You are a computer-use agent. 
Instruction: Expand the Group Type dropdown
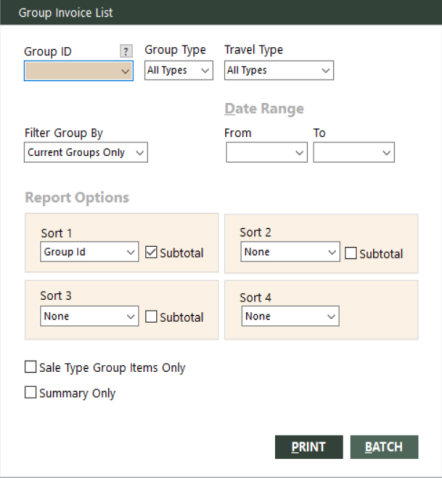[179, 70]
